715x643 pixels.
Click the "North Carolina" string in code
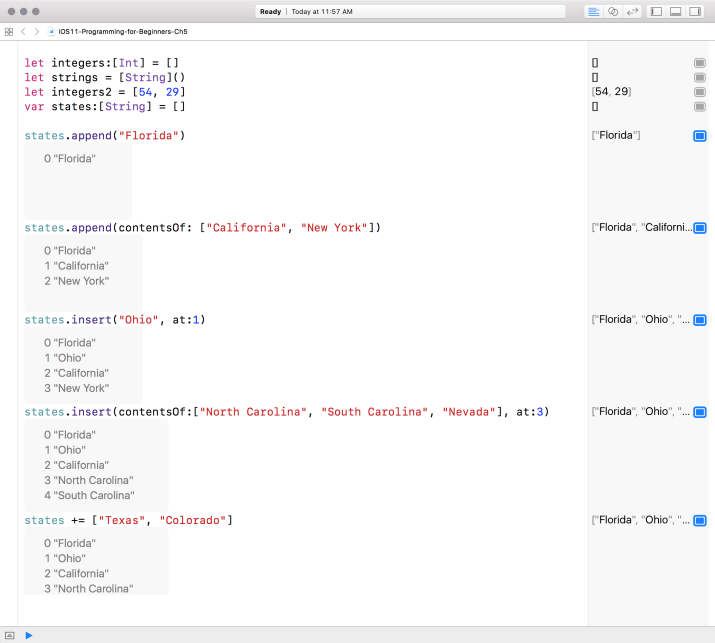[252, 412]
